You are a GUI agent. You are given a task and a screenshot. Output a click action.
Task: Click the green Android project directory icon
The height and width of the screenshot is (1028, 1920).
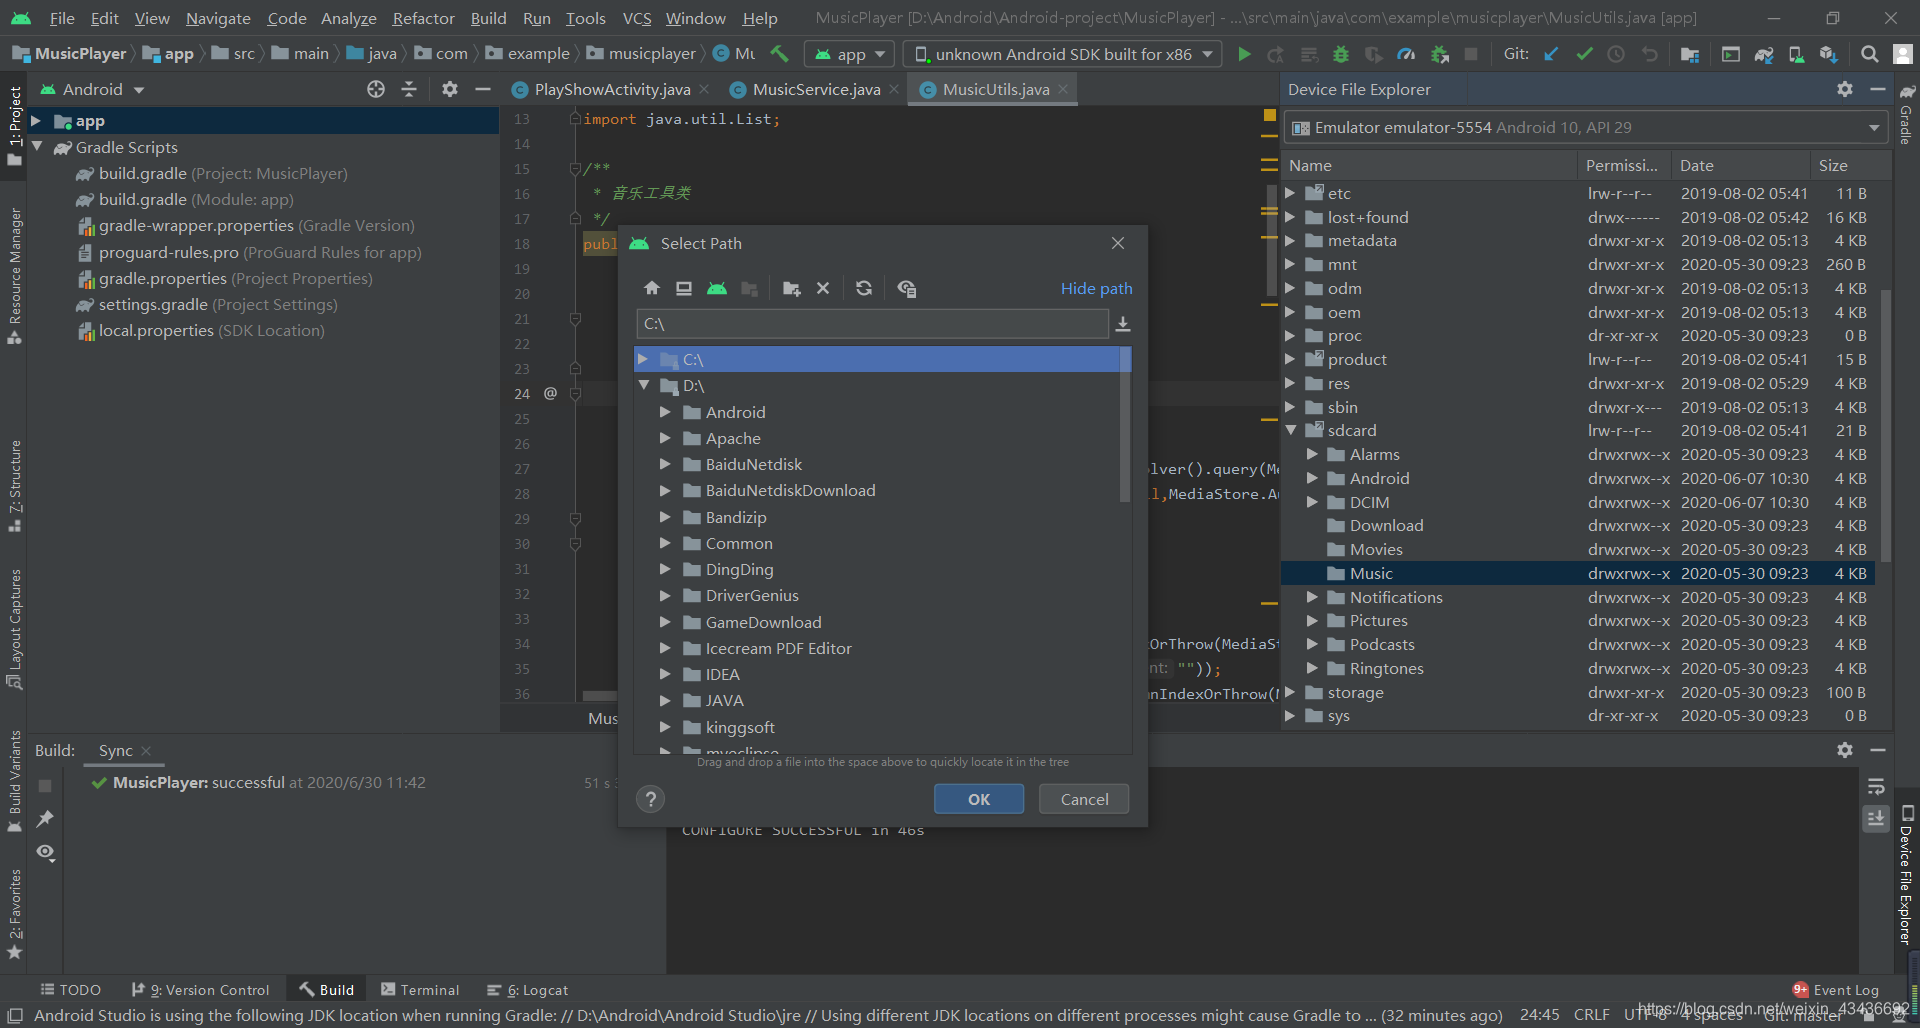click(x=717, y=288)
